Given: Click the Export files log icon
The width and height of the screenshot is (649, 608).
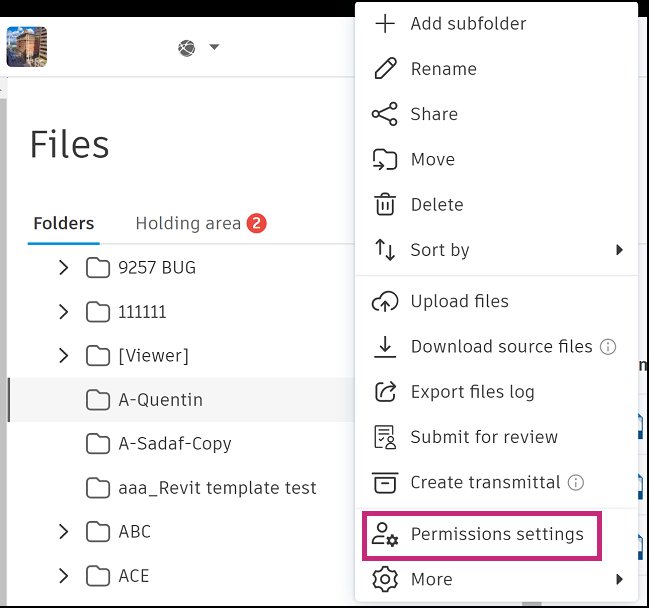Looking at the screenshot, I should click(x=384, y=392).
